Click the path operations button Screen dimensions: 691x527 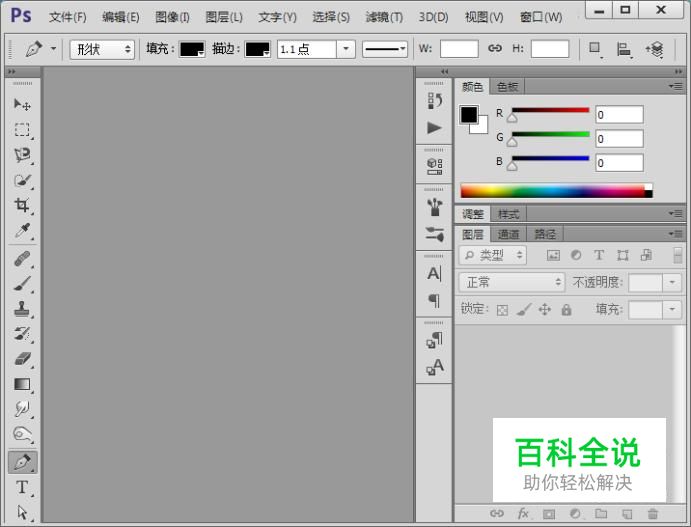tap(595, 49)
